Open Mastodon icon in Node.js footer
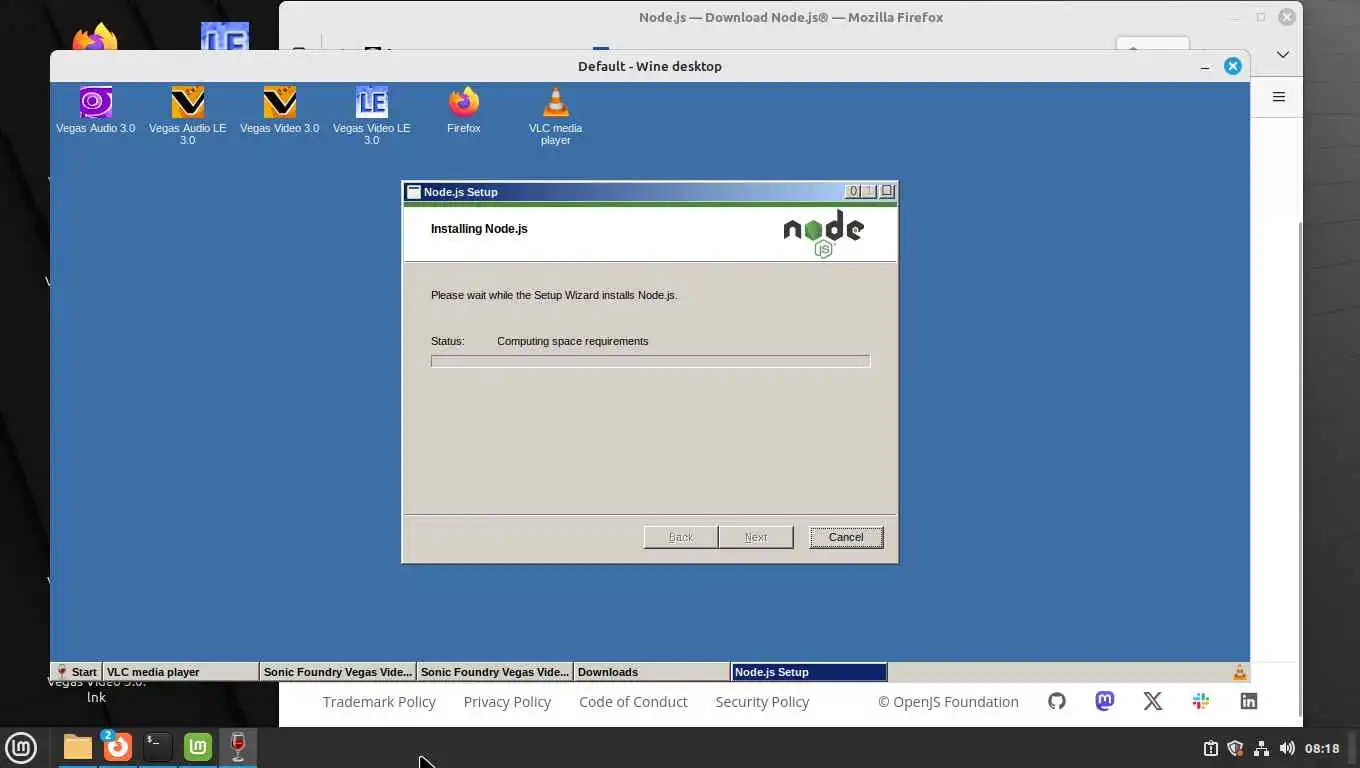This screenshot has height=768, width=1360. (x=1105, y=701)
